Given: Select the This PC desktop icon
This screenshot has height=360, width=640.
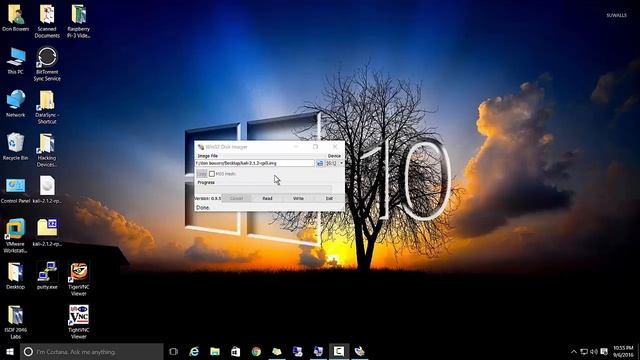Looking at the screenshot, I should point(16,61).
